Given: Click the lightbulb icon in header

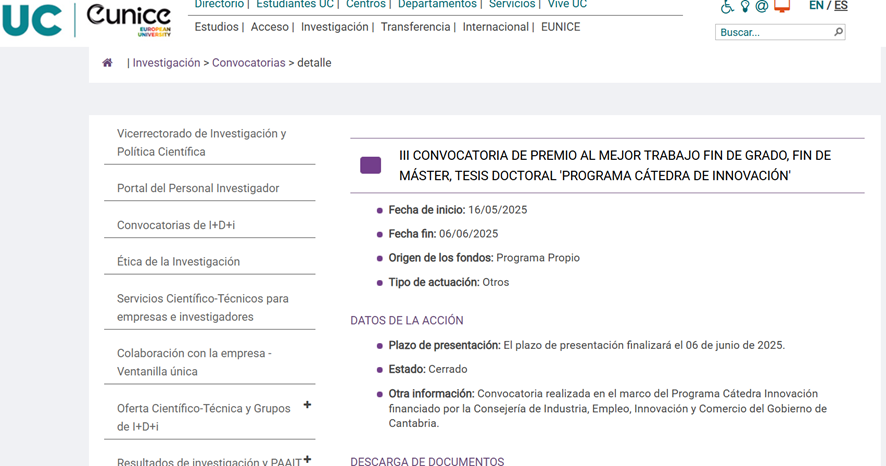Looking at the screenshot, I should click(745, 7).
